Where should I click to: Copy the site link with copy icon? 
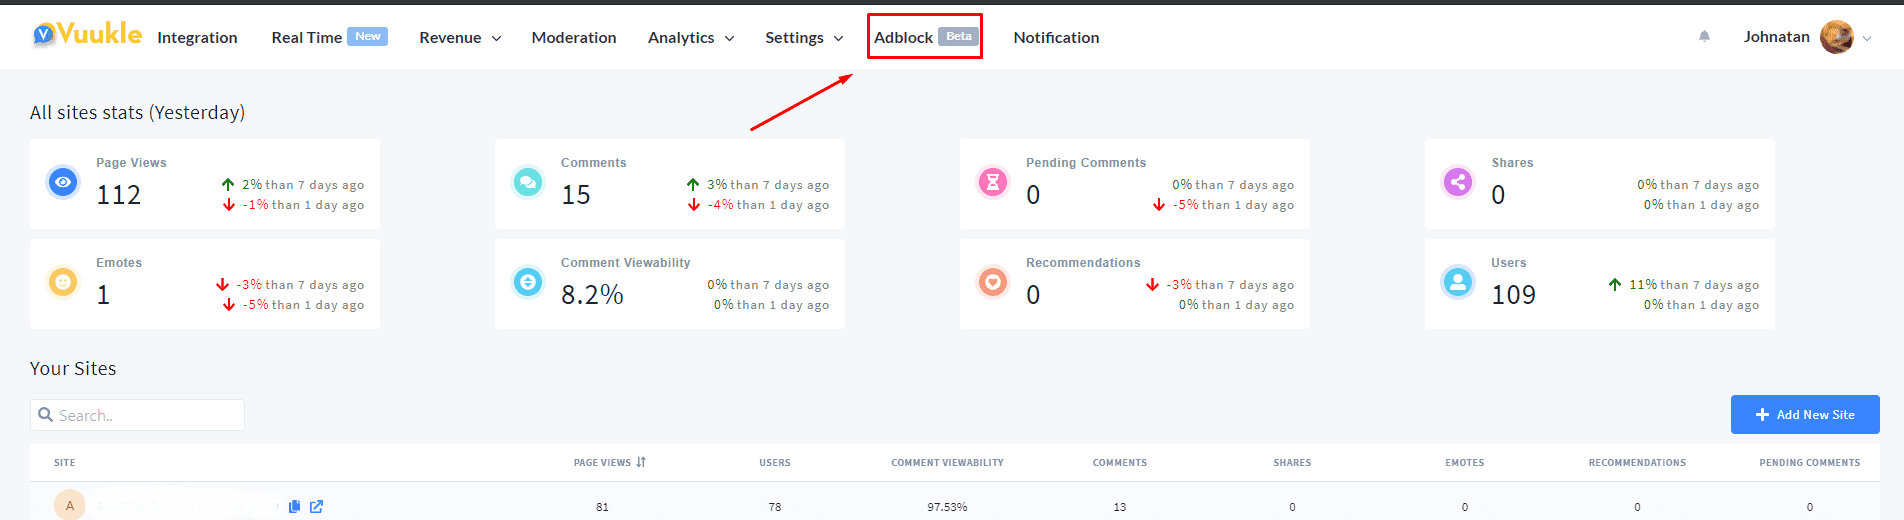294,507
